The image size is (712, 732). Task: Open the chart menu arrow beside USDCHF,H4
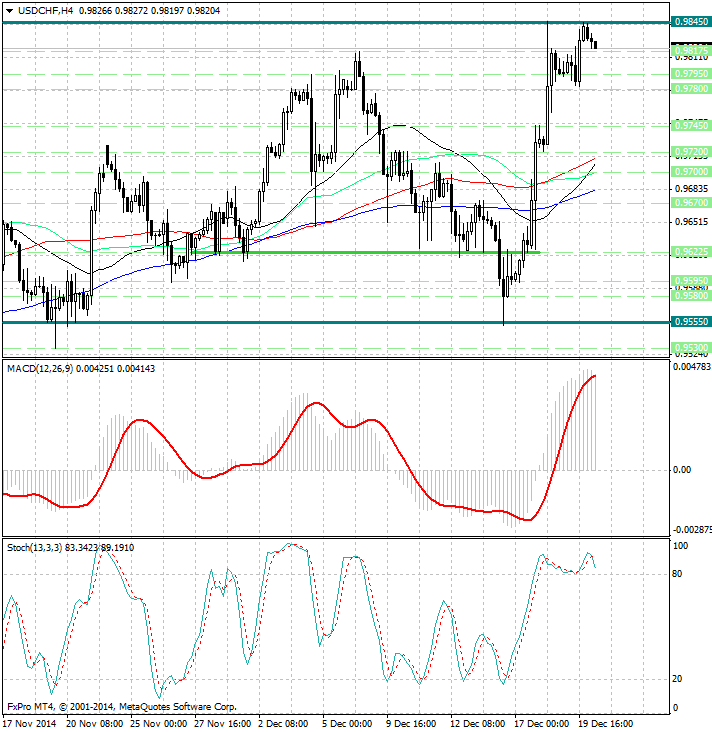pos(9,11)
